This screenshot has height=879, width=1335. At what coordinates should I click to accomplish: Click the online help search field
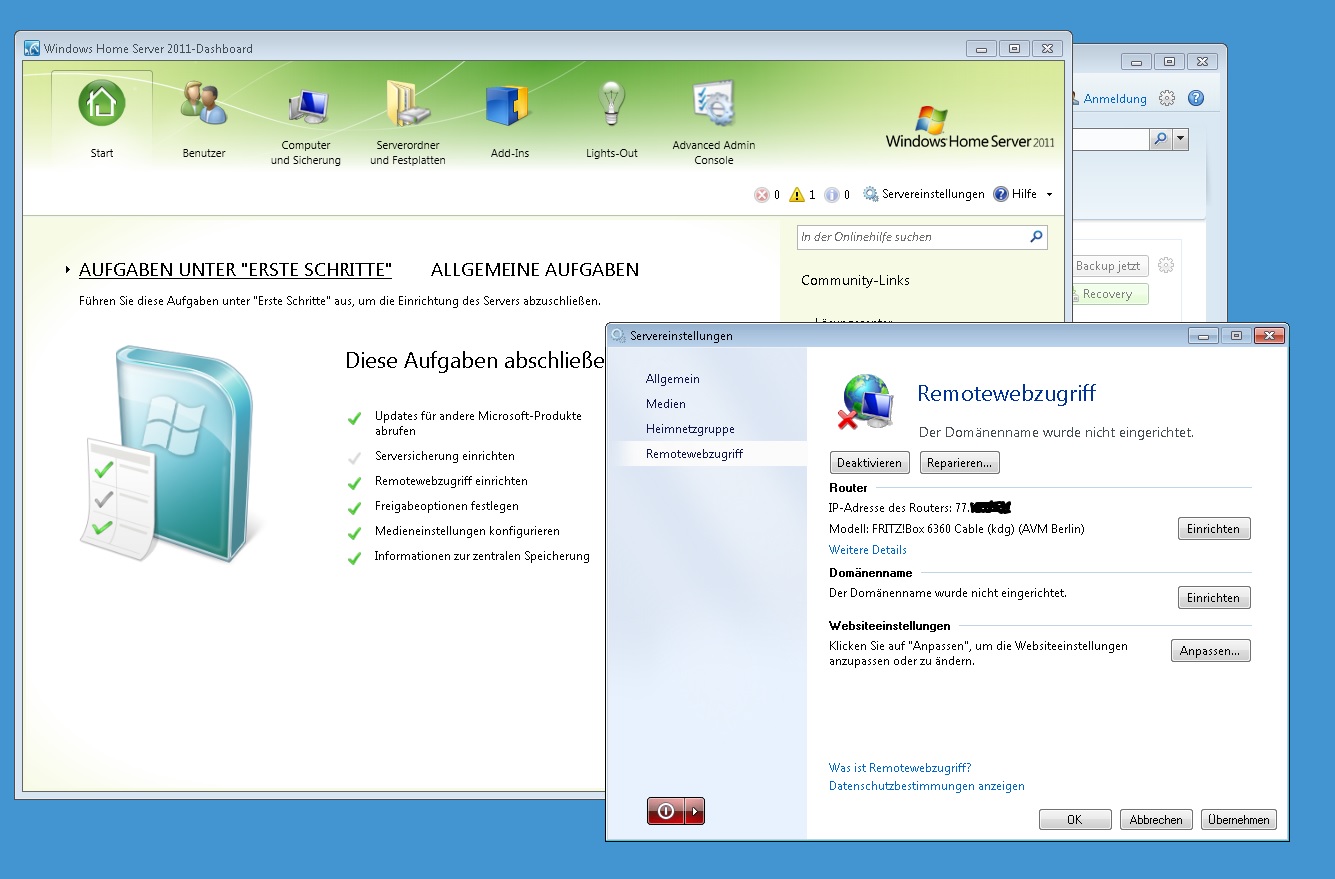click(912, 237)
